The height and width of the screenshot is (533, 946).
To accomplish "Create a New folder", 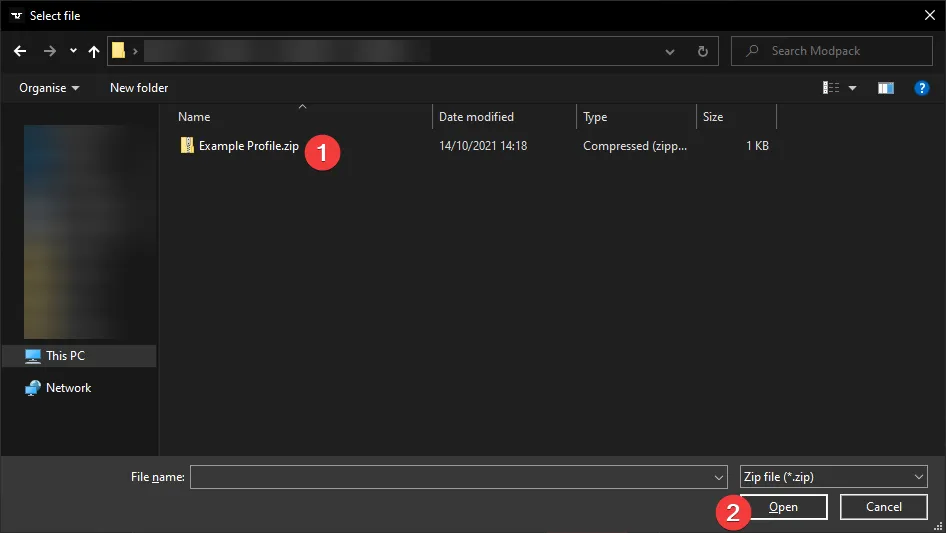I will click(139, 88).
